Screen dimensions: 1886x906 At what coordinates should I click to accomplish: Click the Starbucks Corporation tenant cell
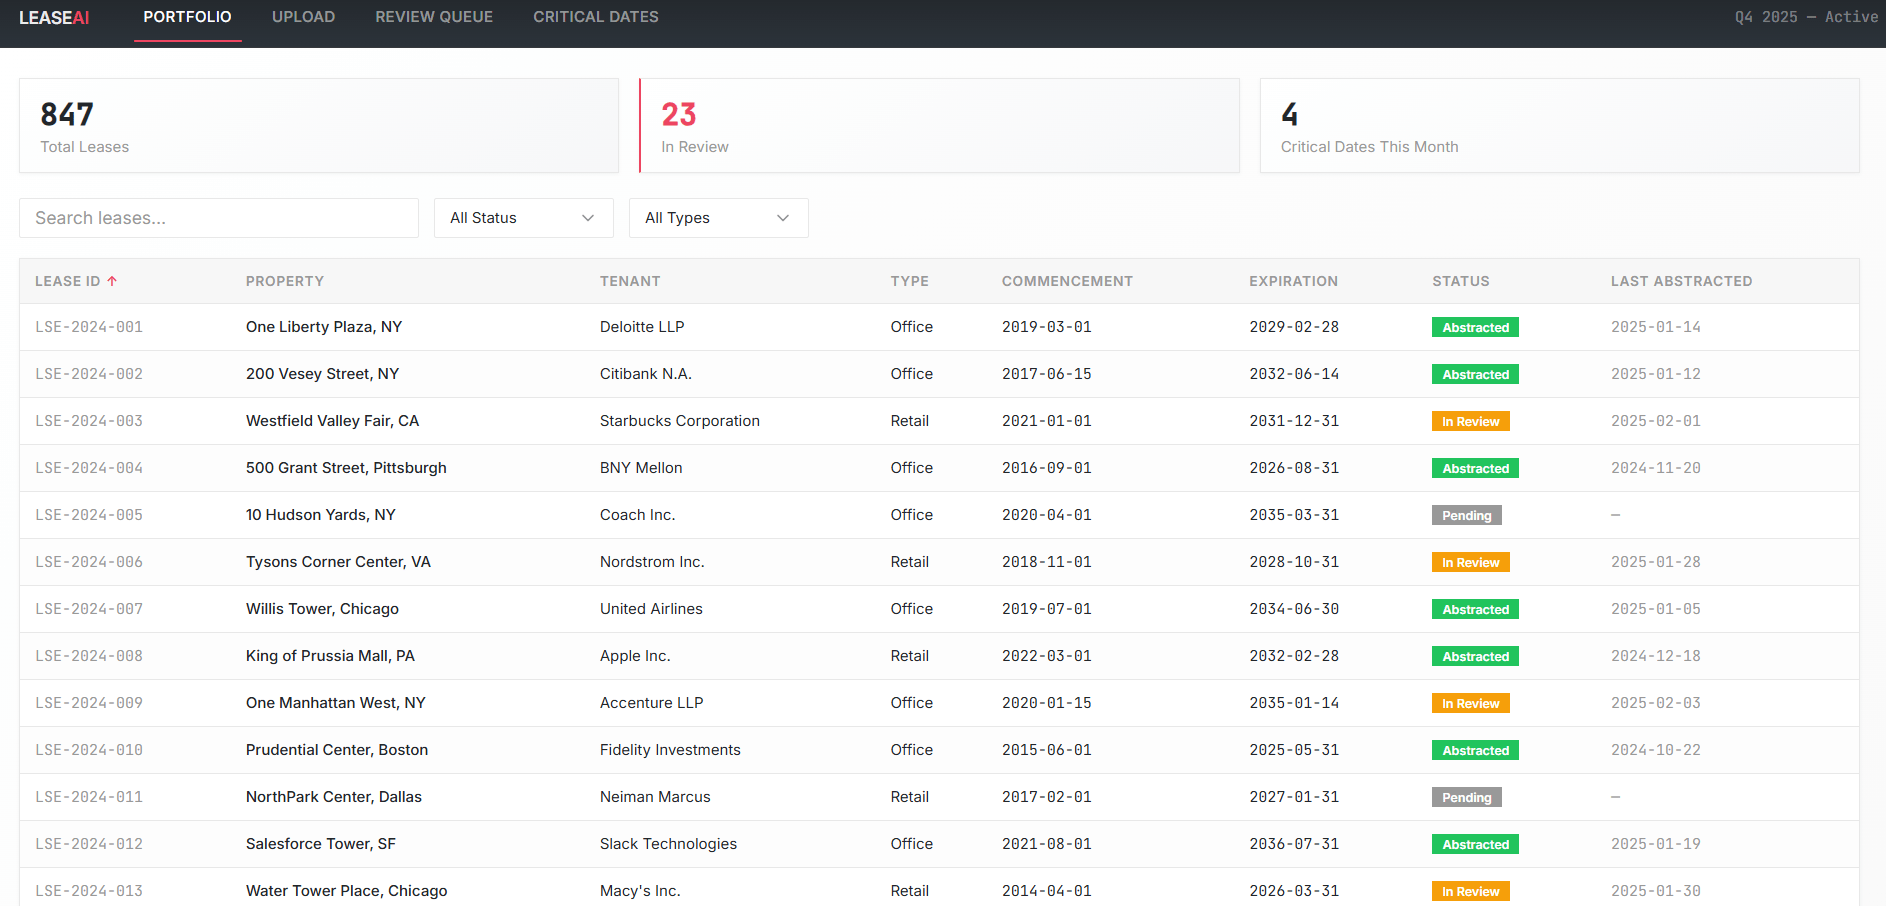click(x=680, y=421)
